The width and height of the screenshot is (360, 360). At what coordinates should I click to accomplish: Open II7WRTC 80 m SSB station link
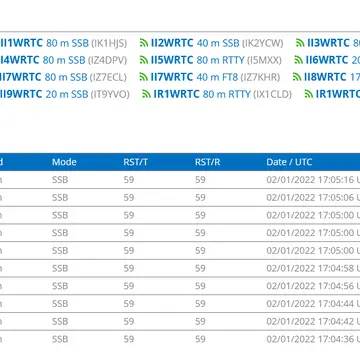pos(44,77)
